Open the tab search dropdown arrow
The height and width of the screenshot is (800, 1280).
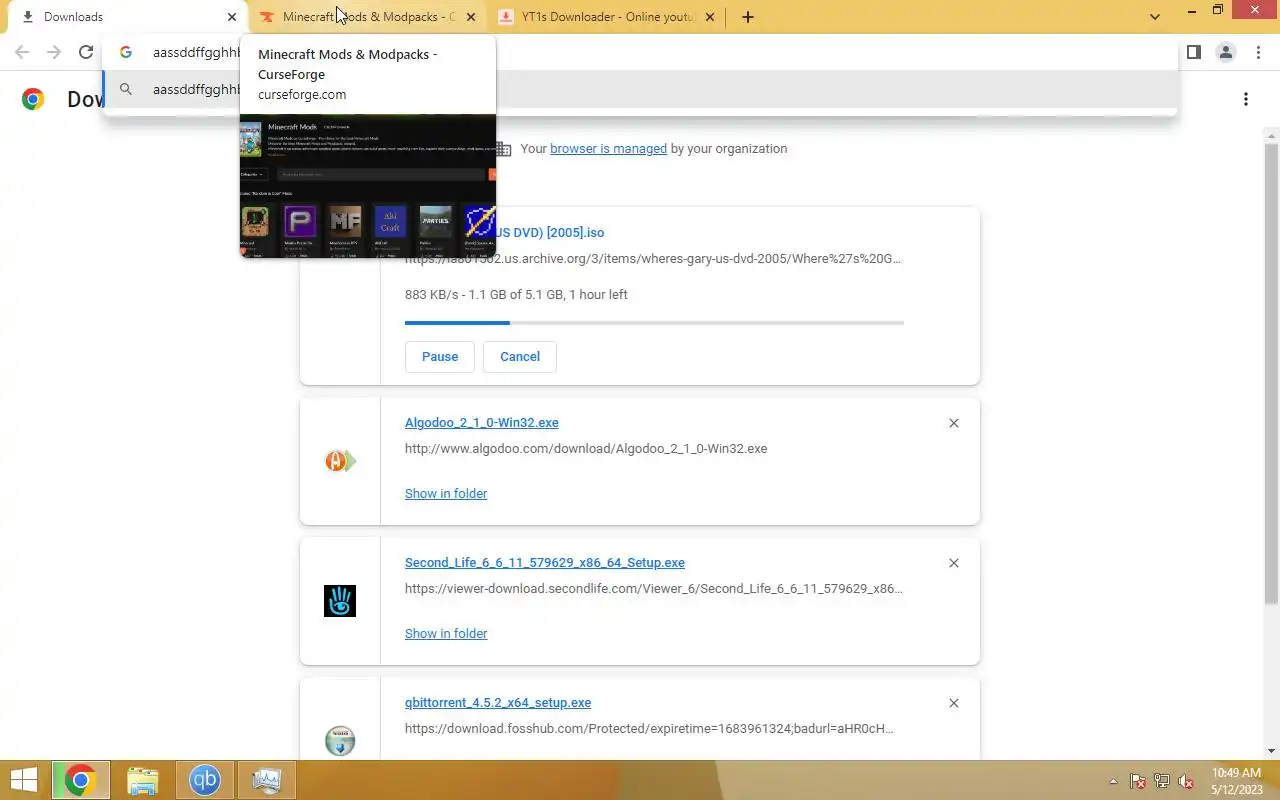(1155, 17)
